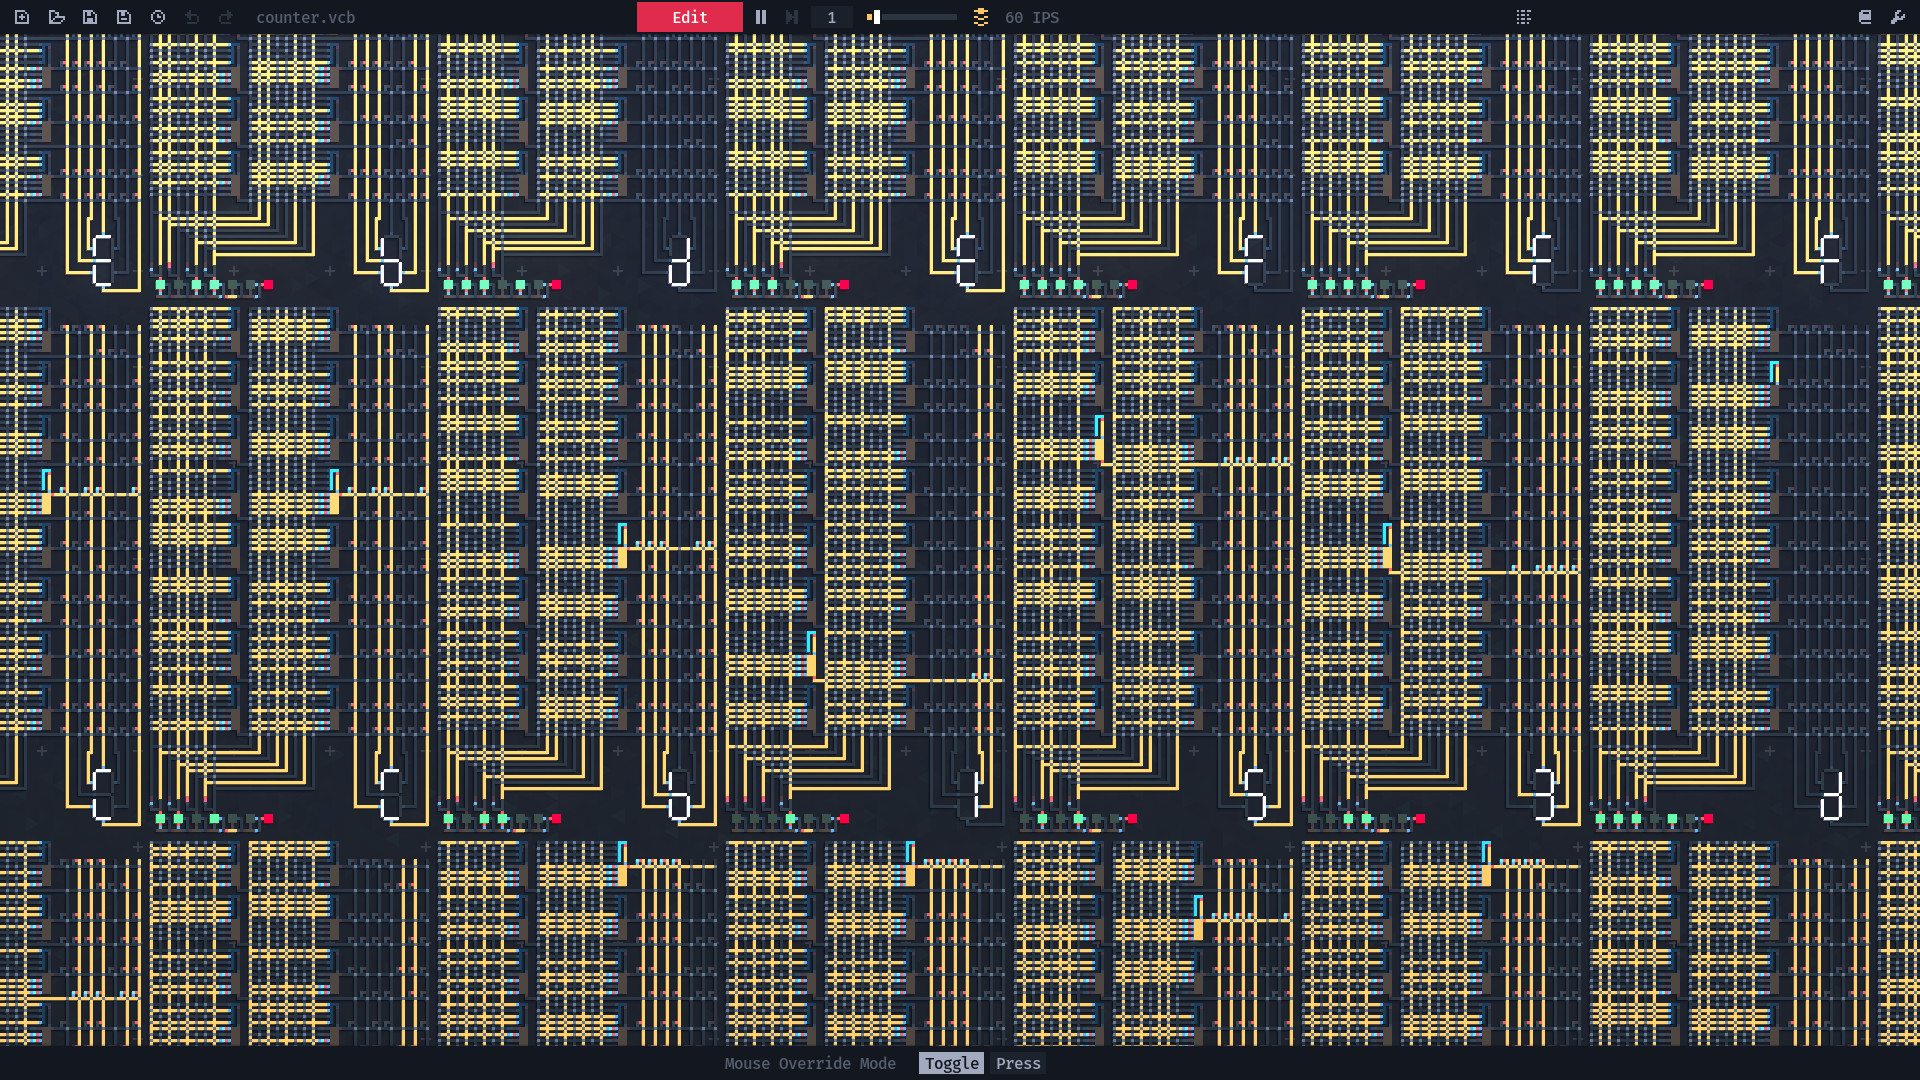Image resolution: width=1920 pixels, height=1080 pixels.
Task: Create a new circuit board file
Action: pyautogui.click(x=22, y=17)
